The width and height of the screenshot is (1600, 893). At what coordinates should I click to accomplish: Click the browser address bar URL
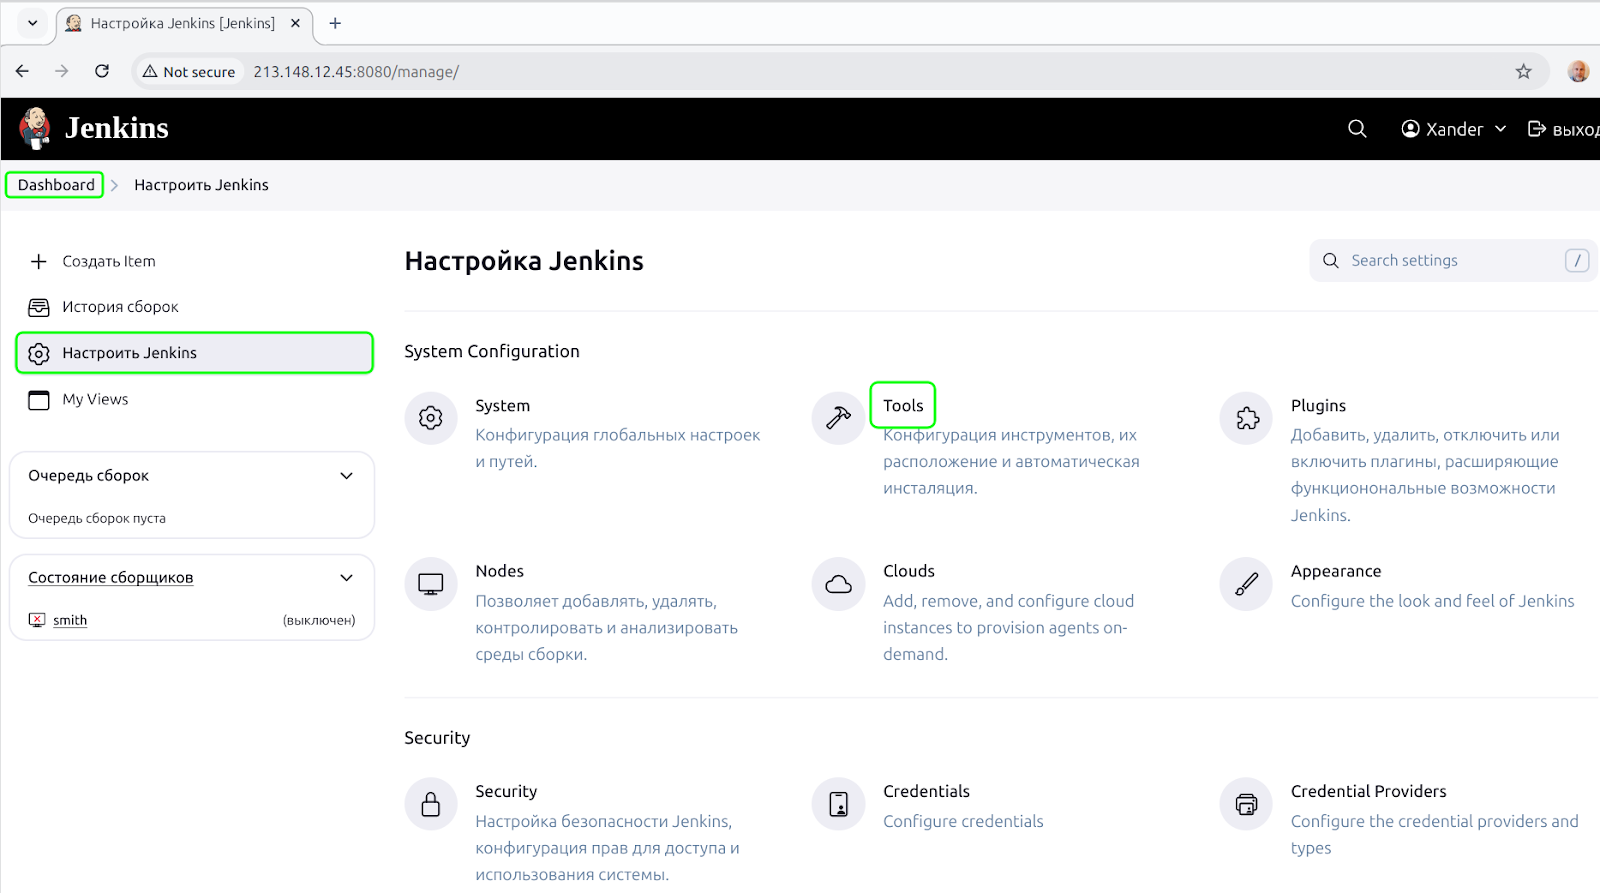356,72
